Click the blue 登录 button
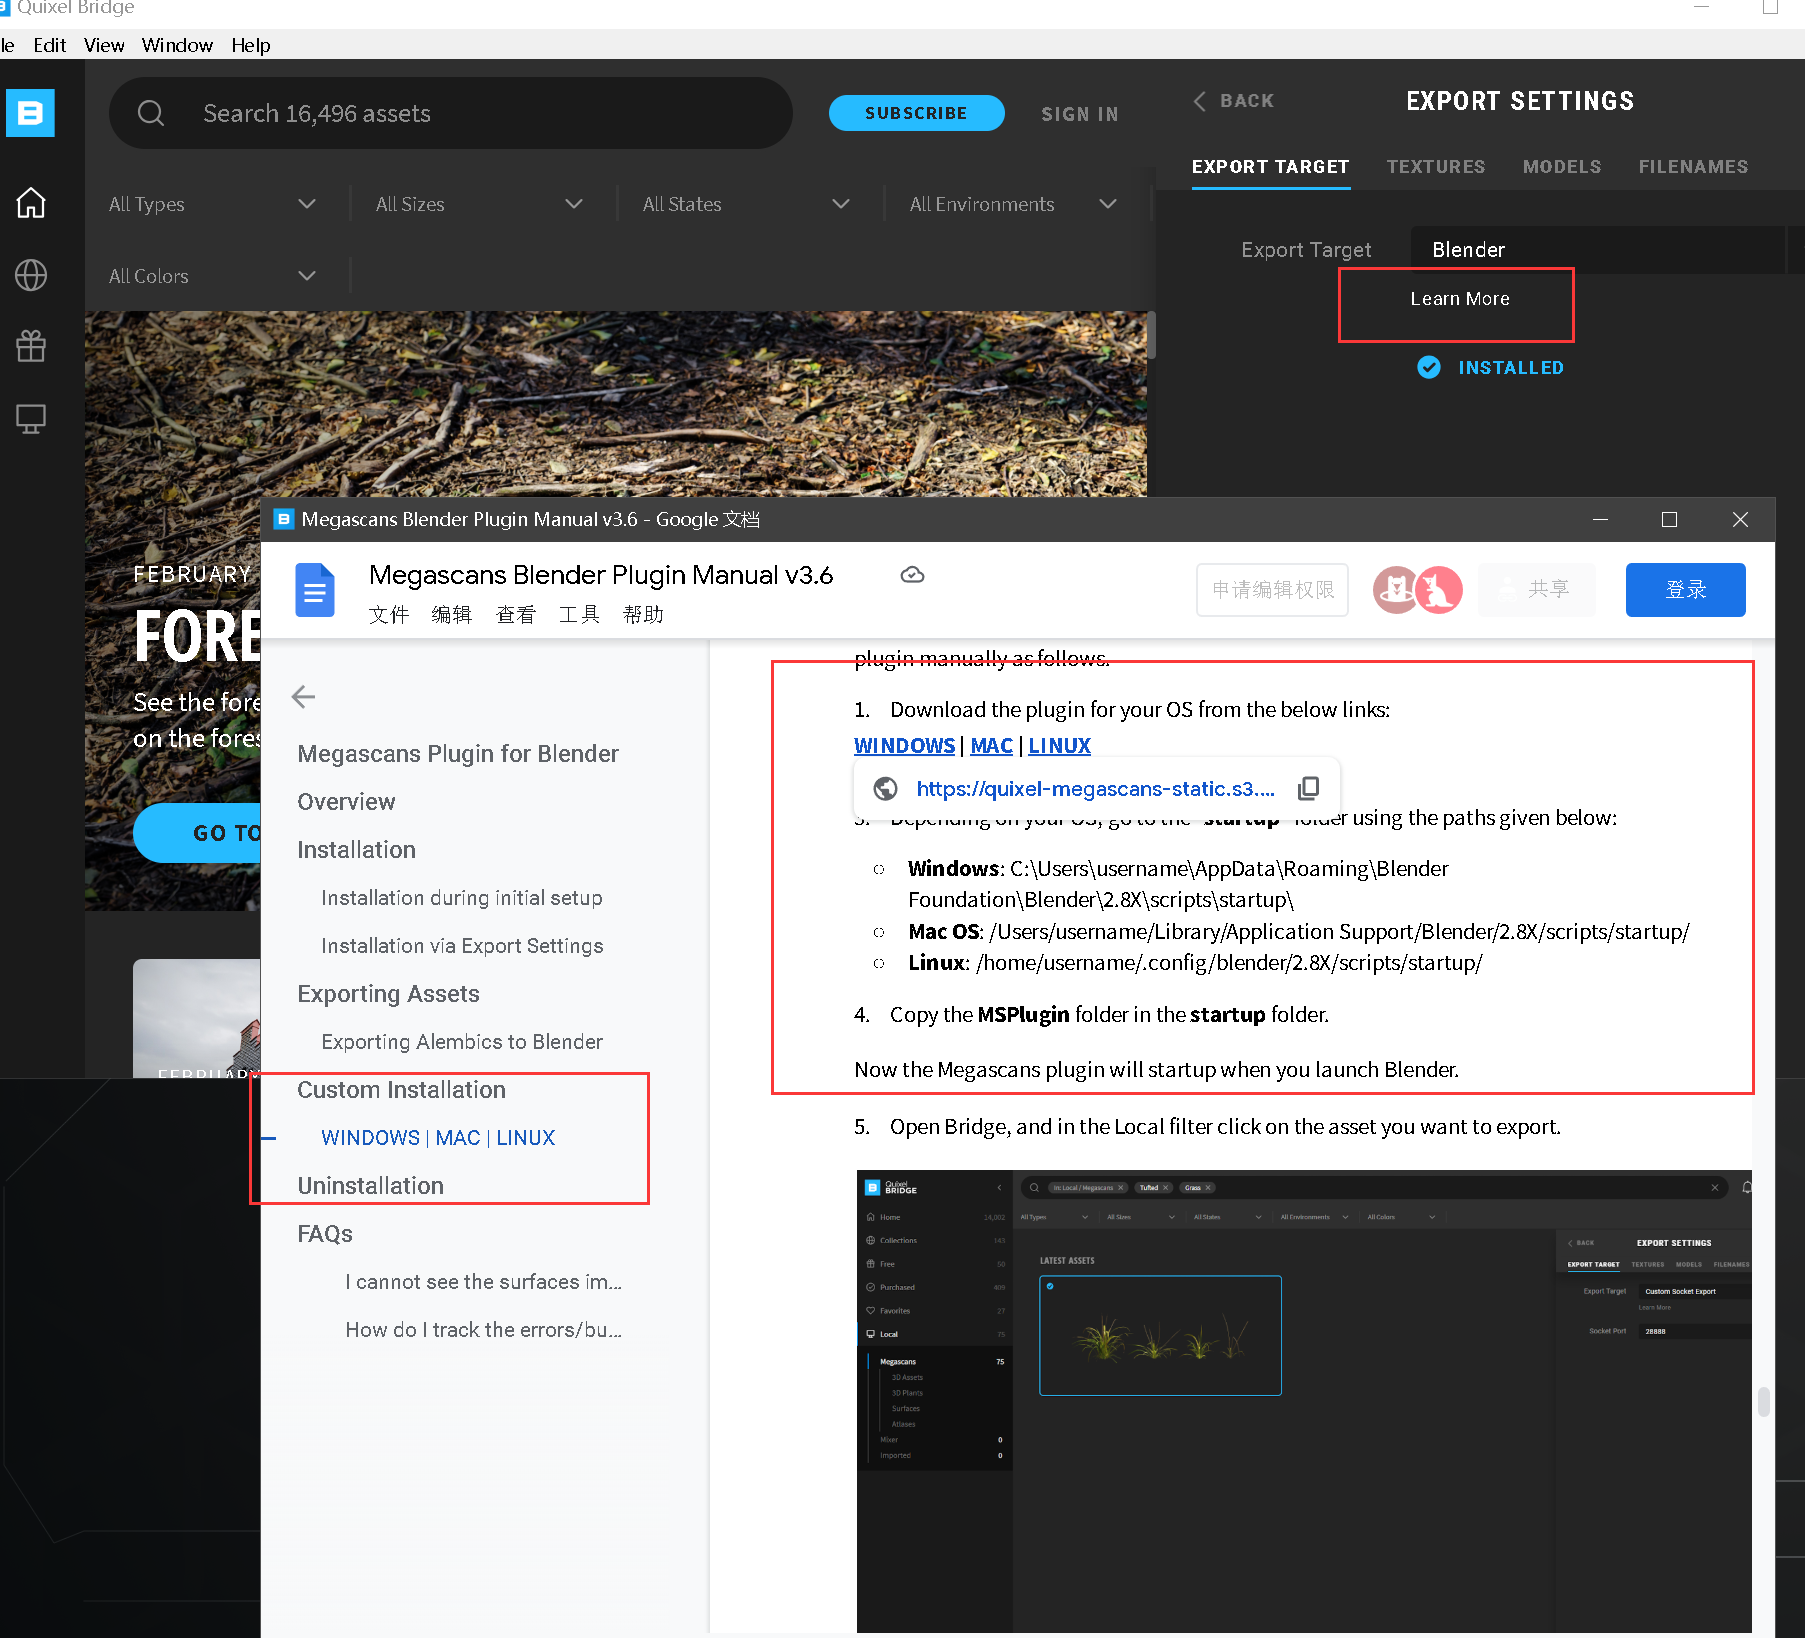 click(x=1685, y=590)
